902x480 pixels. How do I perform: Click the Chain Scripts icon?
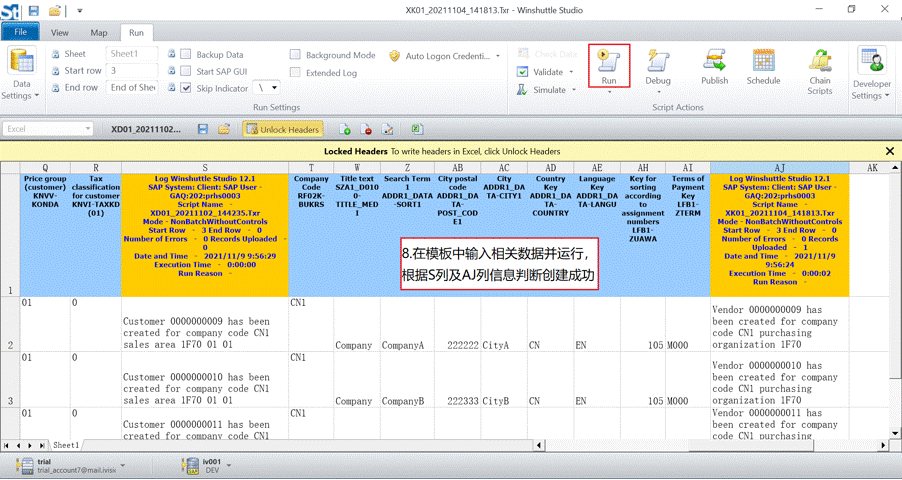[x=820, y=60]
